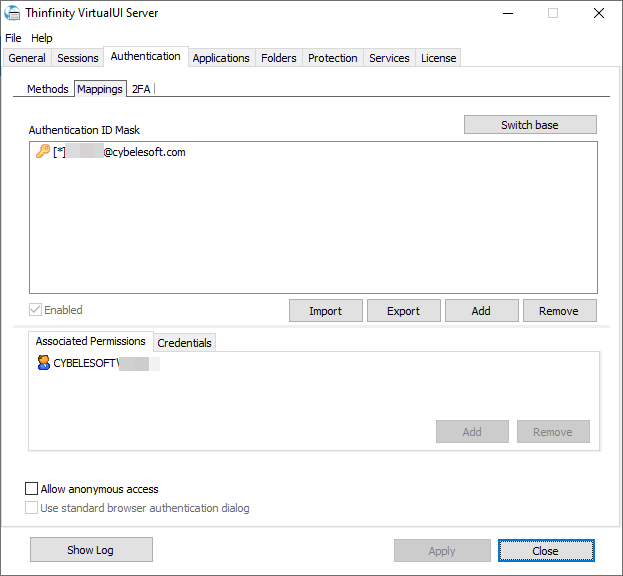Add a new Authentication ID Mask

click(x=482, y=311)
